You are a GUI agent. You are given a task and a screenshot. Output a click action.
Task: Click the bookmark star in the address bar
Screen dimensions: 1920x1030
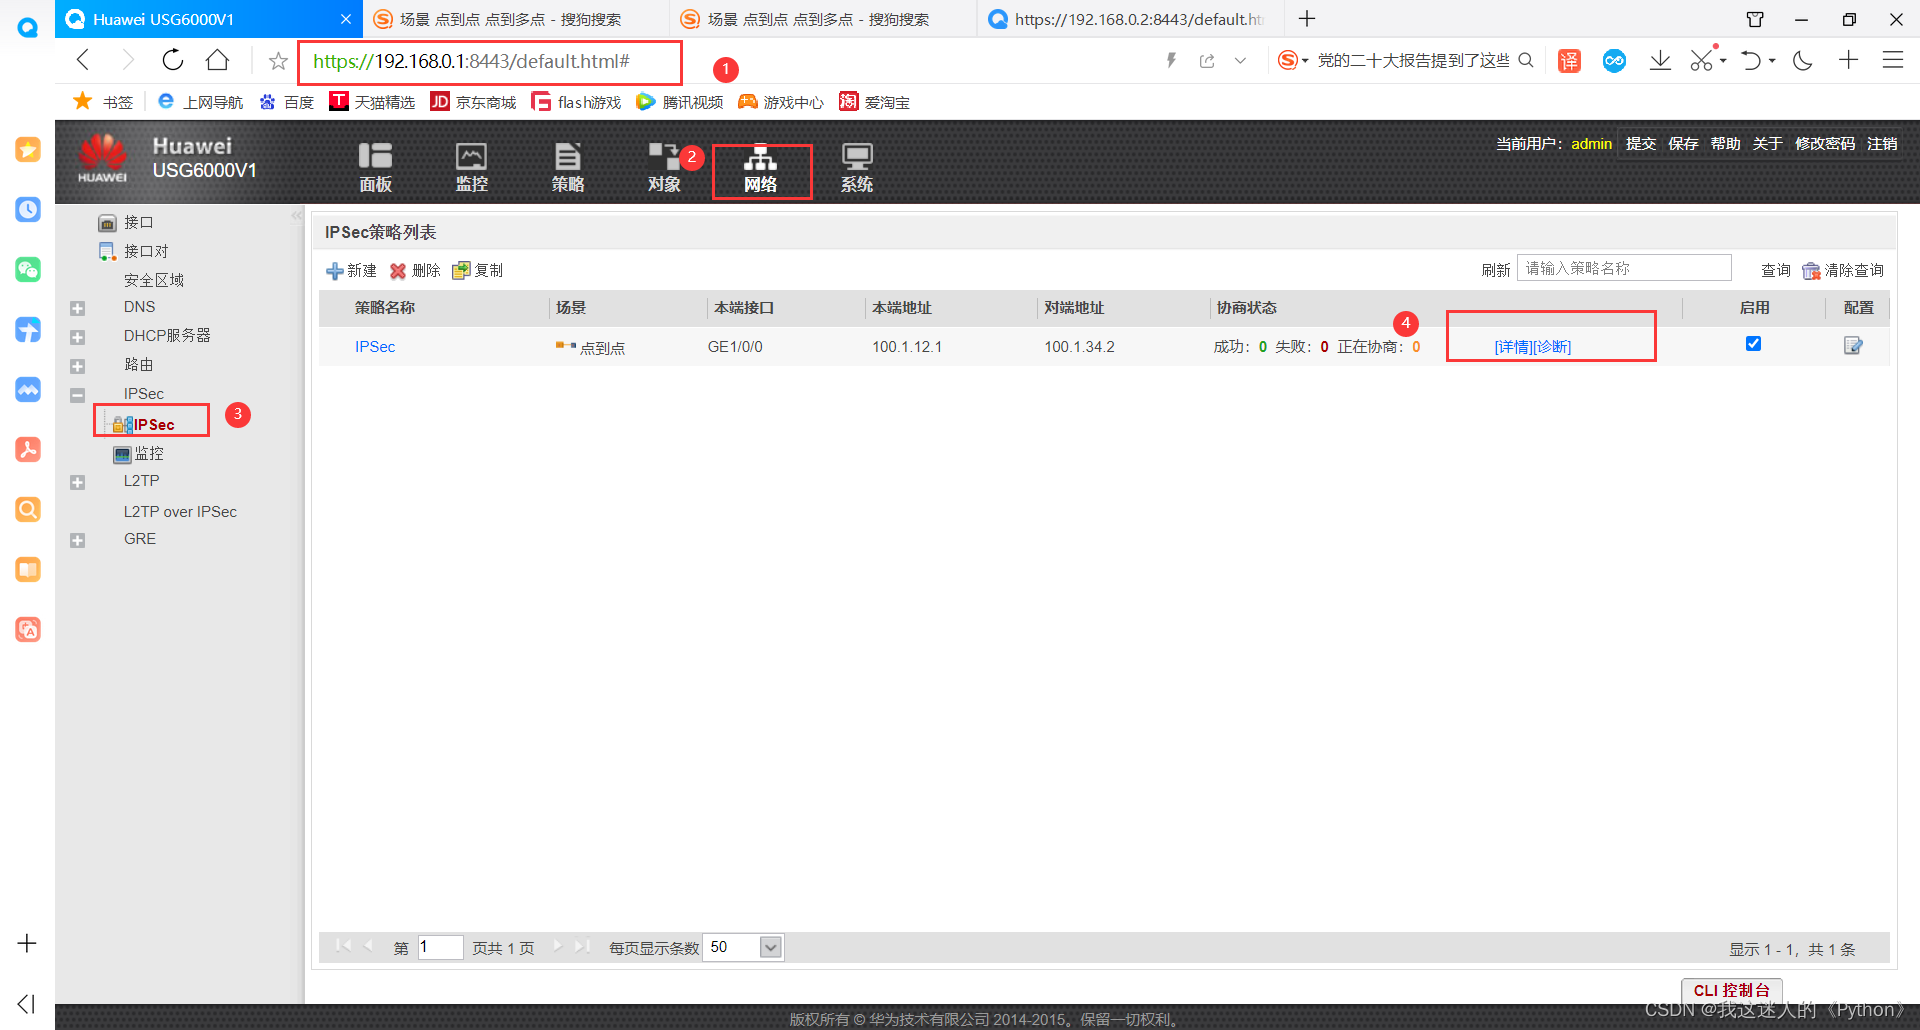pos(277,60)
